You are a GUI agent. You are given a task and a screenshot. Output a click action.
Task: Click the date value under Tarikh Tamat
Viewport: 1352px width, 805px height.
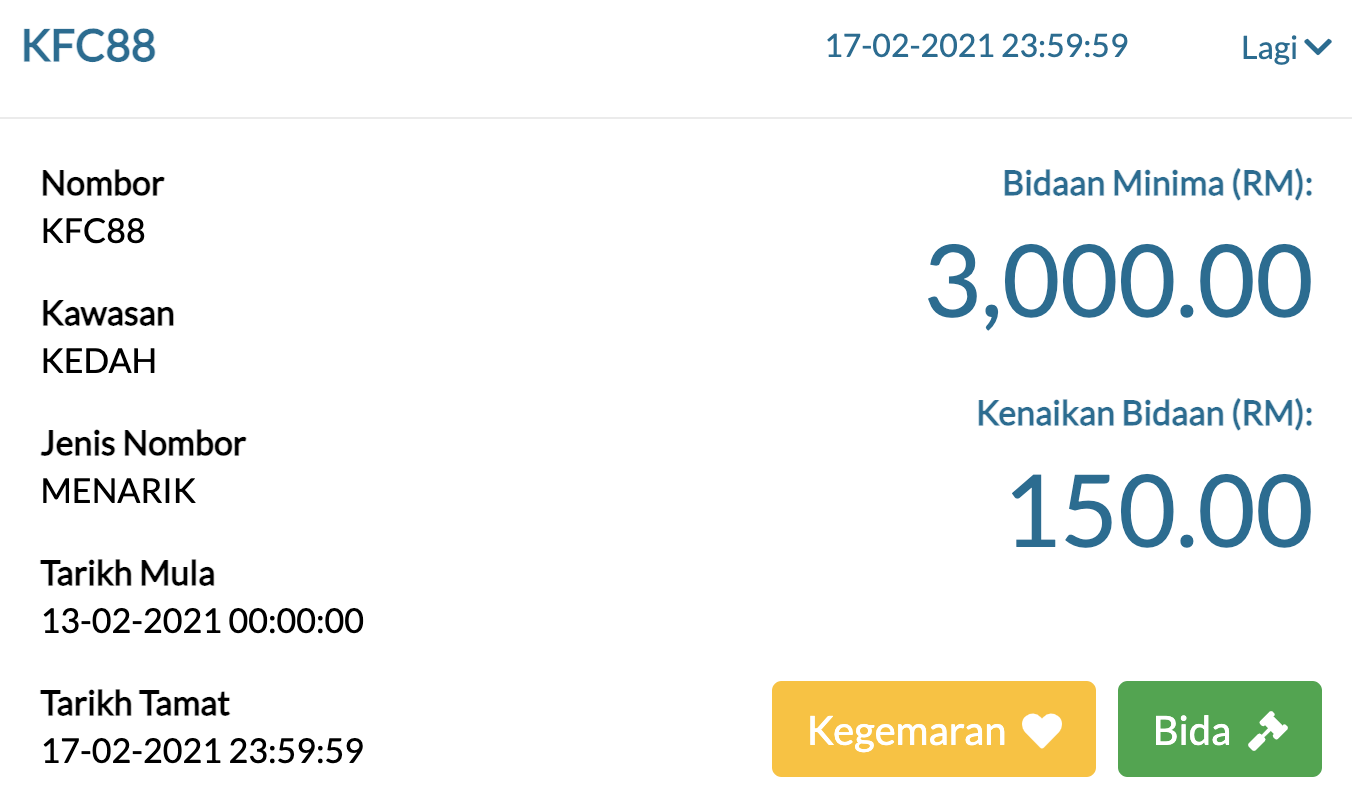202,750
